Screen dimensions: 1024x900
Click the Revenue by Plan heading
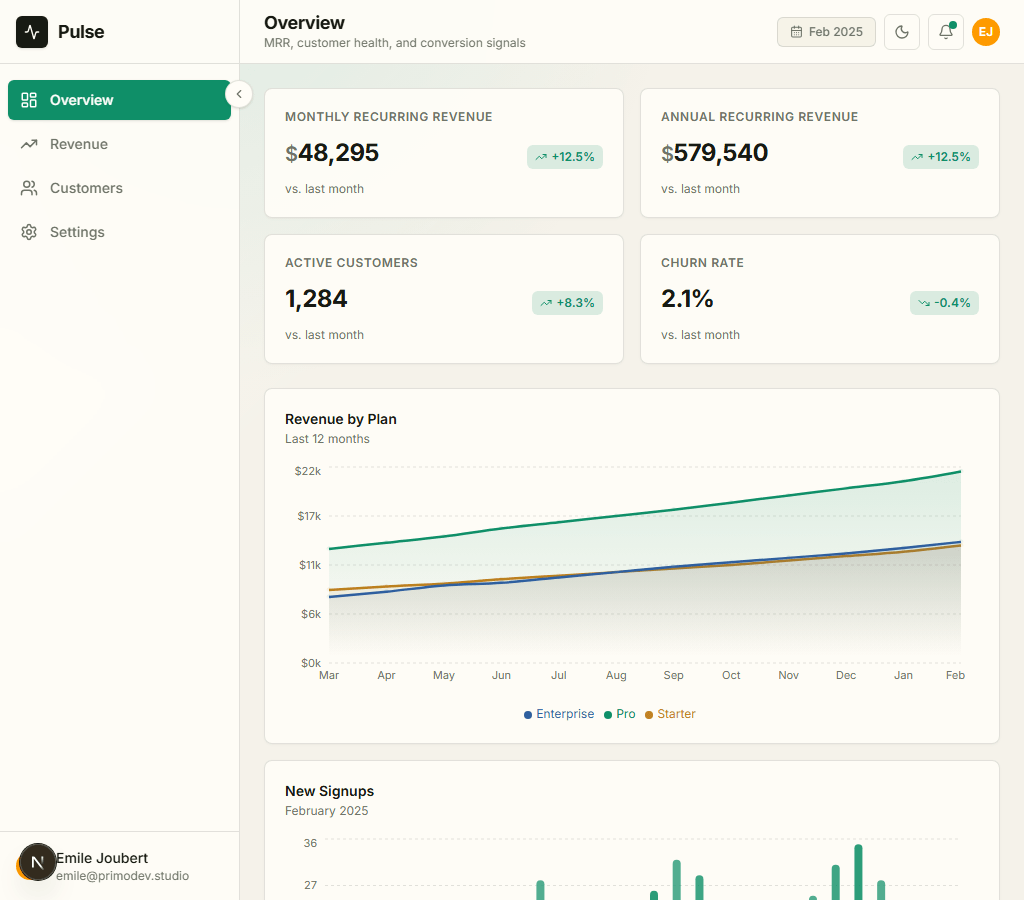(341, 419)
